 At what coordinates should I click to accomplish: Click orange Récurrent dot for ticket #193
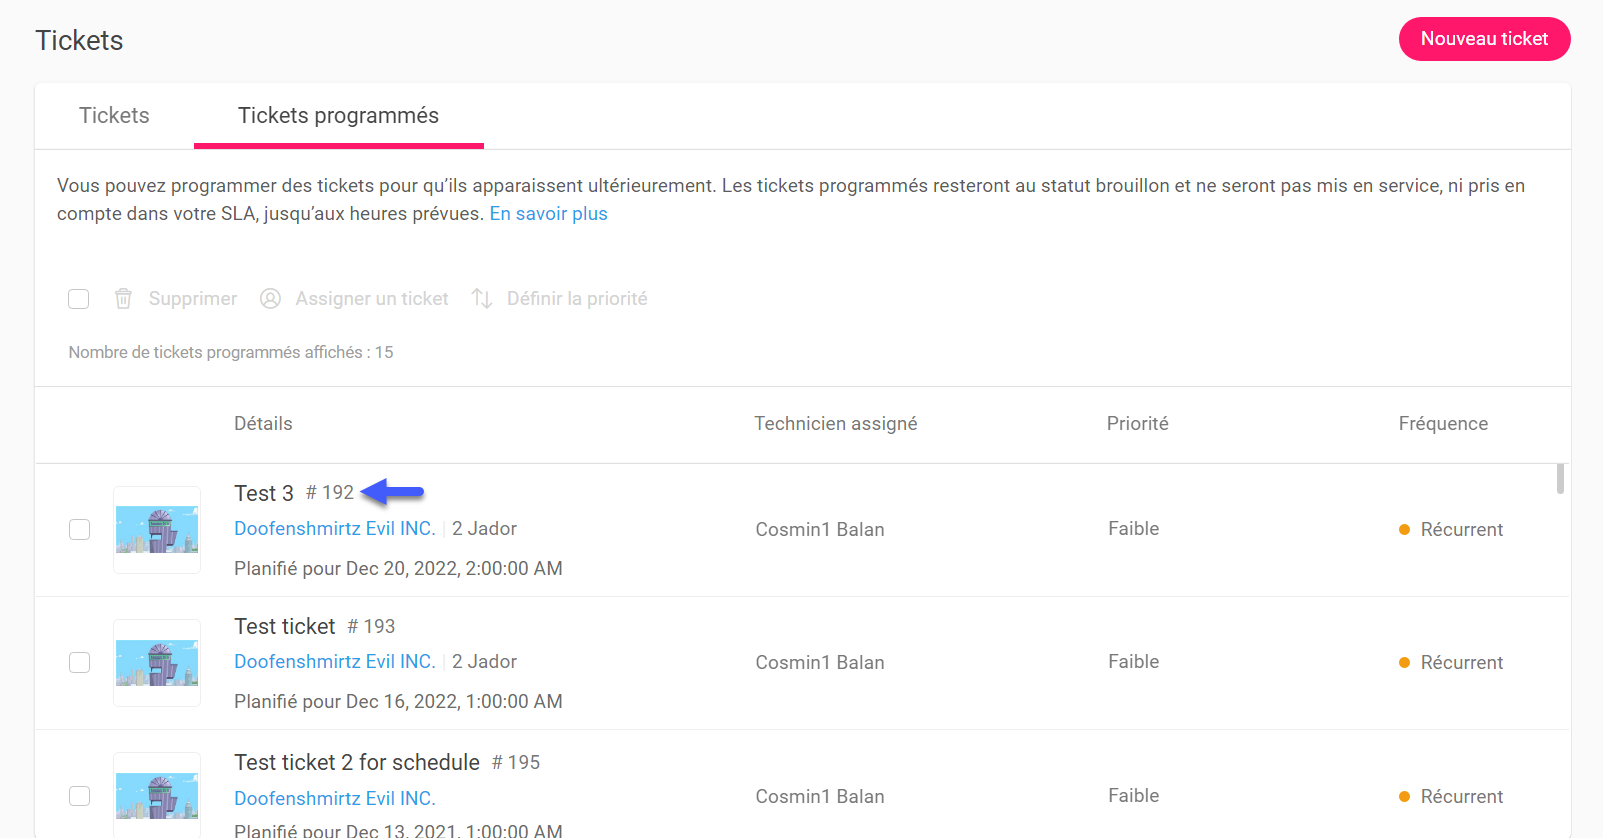(x=1404, y=663)
